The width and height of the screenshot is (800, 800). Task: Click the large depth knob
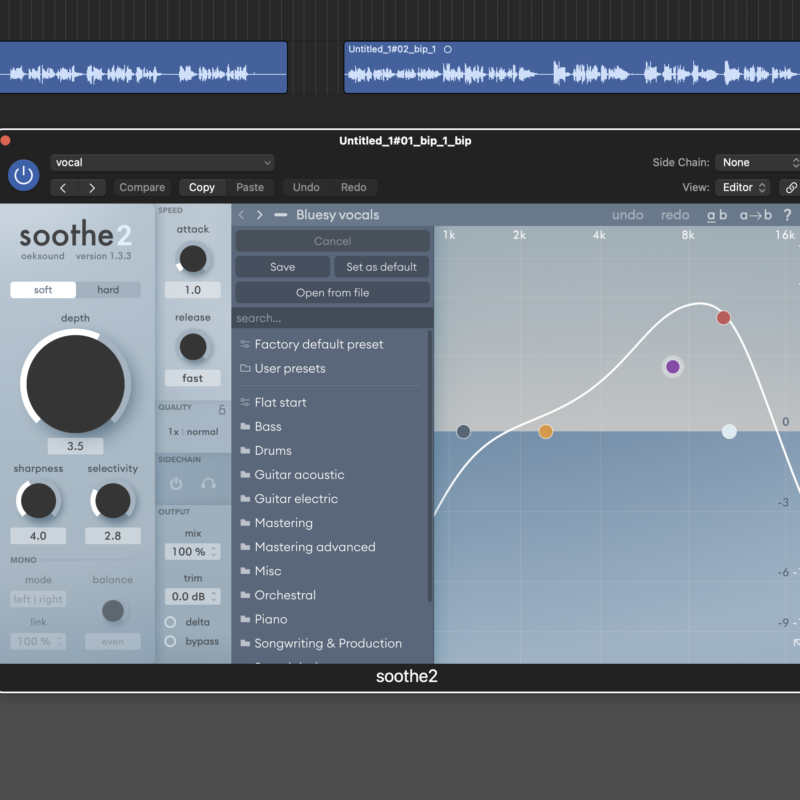(x=75, y=383)
